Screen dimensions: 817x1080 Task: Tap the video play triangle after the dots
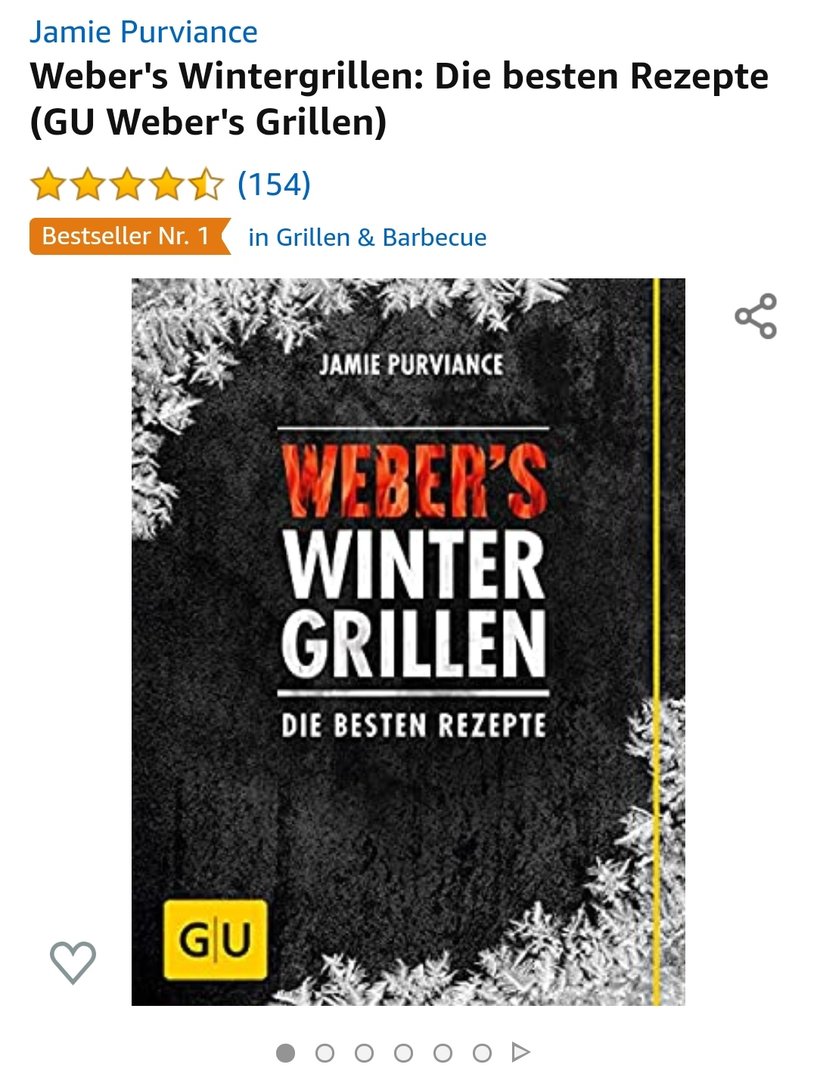coord(521,1052)
